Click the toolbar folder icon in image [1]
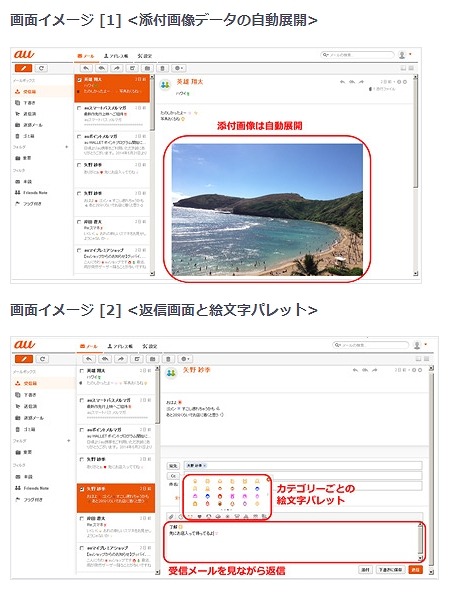 click(147, 68)
